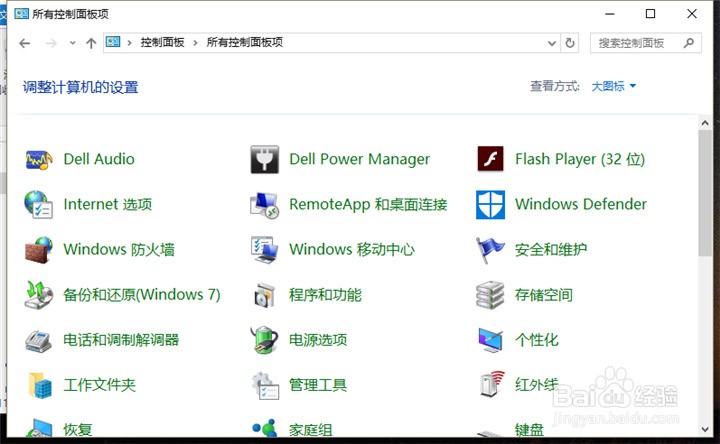
Task: Click the scrollbar up arrow
Action: coord(705,123)
